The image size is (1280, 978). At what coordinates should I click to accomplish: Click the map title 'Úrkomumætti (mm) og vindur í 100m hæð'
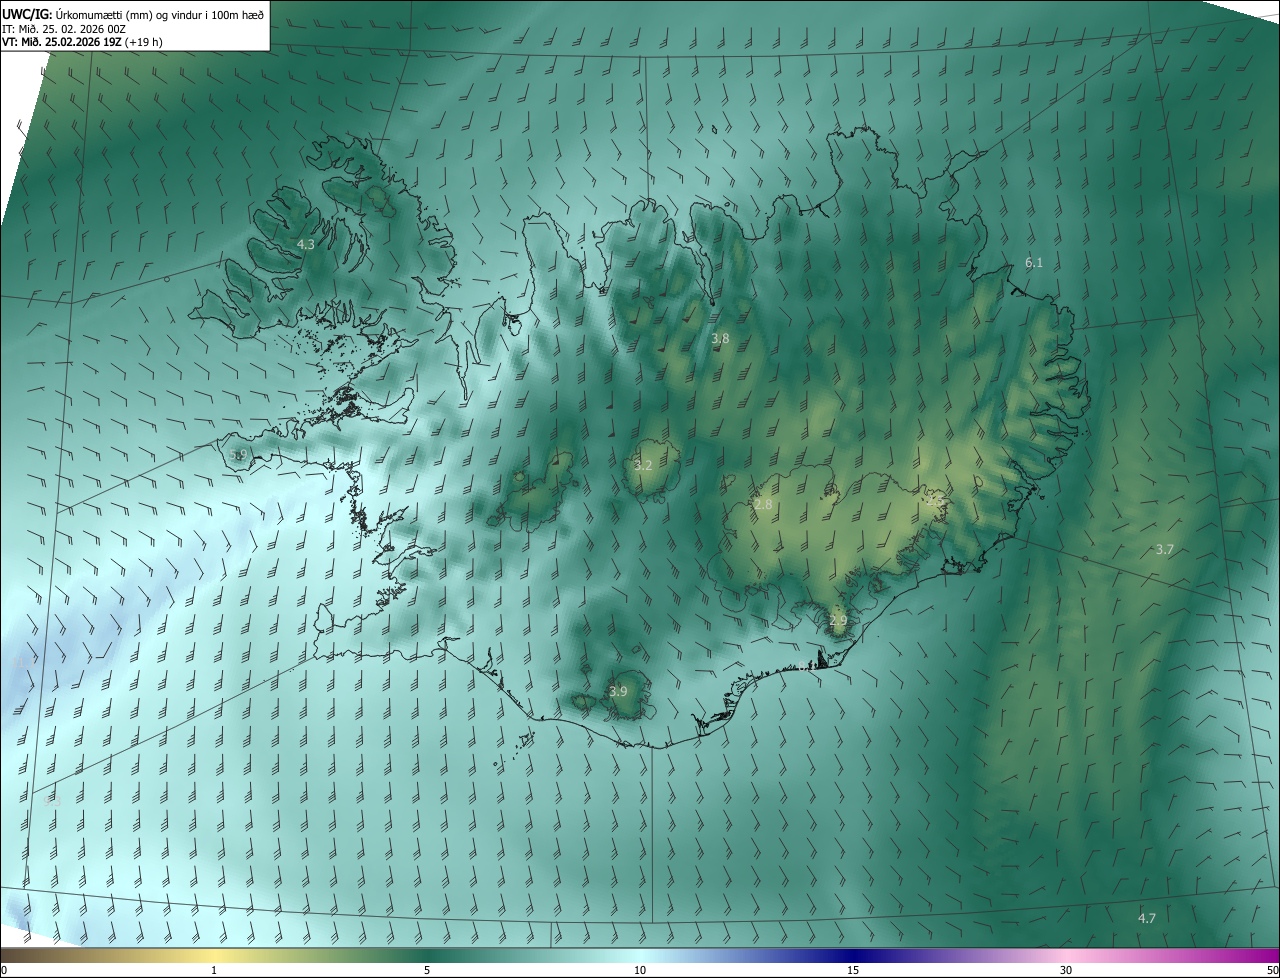click(158, 14)
